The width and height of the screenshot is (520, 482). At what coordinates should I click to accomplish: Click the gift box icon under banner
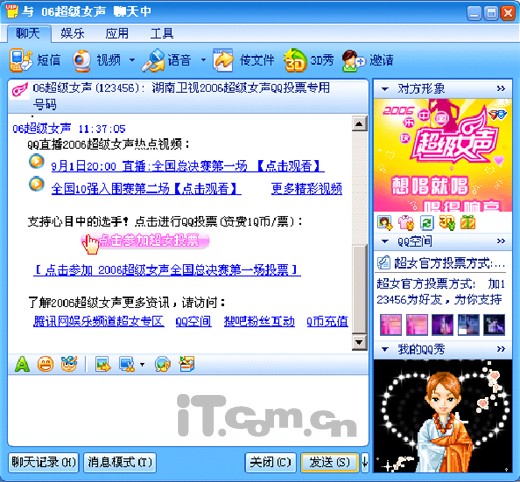point(468,223)
